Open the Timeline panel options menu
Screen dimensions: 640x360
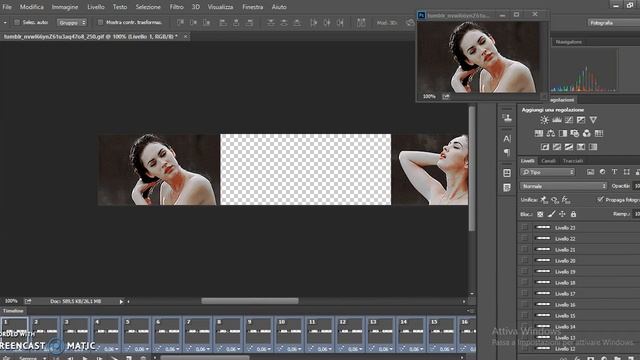point(471,311)
